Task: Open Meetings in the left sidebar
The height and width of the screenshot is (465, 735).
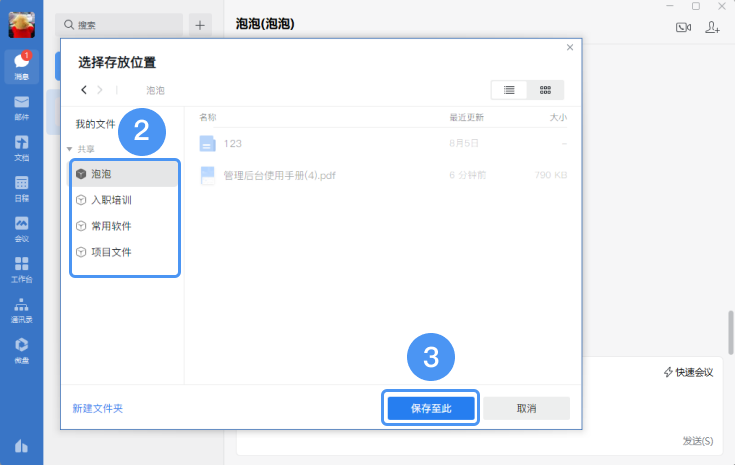Action: point(21,228)
